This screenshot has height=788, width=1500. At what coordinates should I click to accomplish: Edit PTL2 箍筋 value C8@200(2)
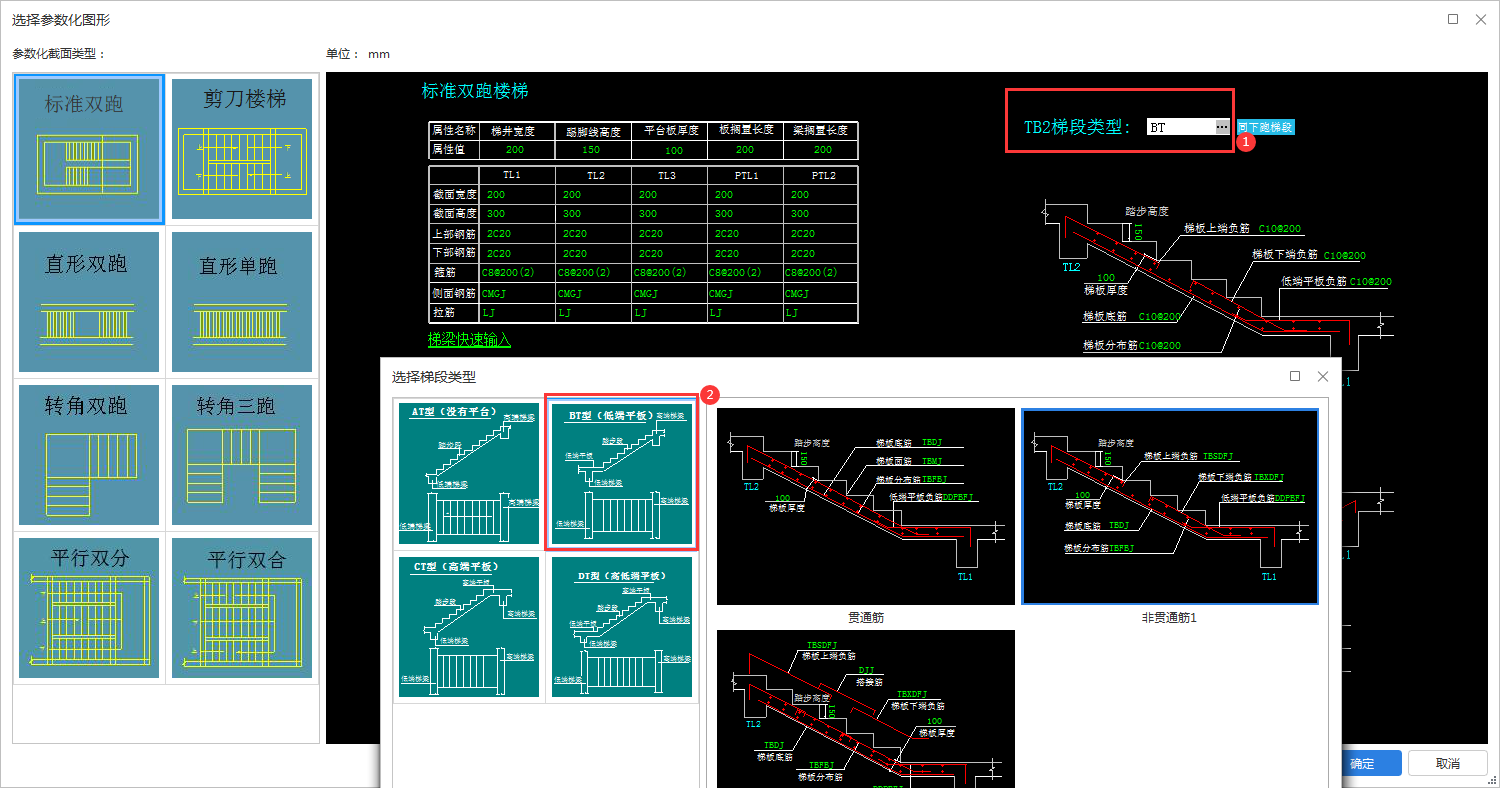point(810,272)
